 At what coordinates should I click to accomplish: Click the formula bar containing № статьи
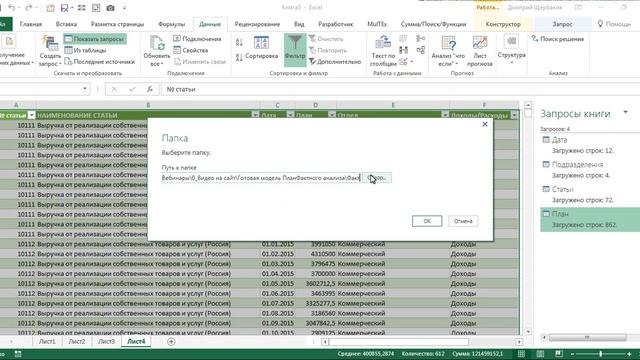point(400,89)
